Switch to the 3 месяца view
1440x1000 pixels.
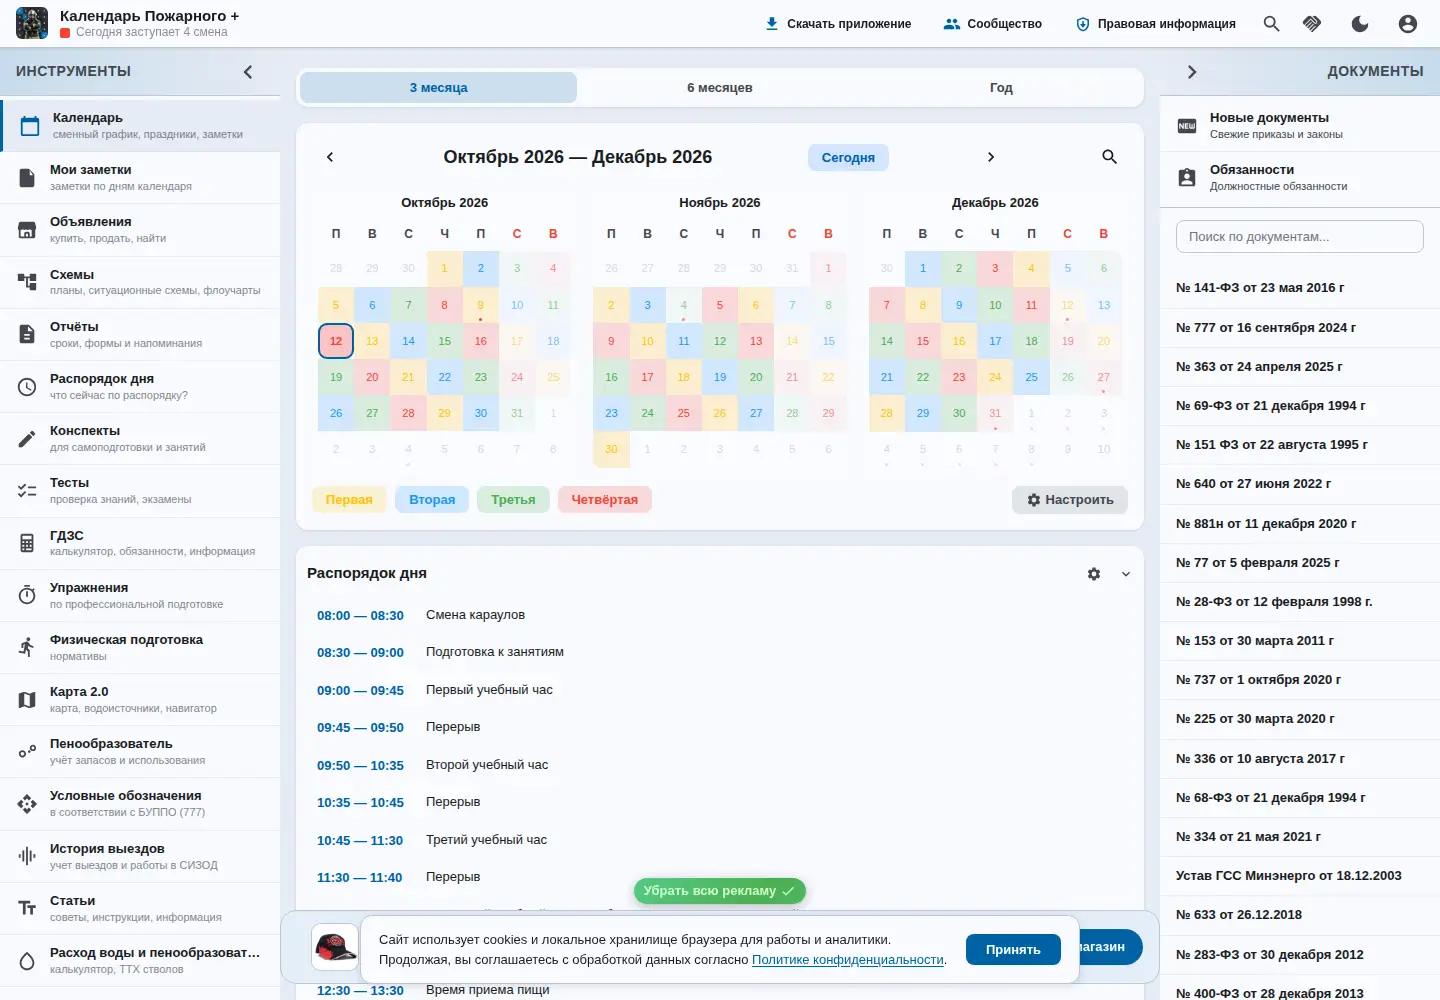439,88
